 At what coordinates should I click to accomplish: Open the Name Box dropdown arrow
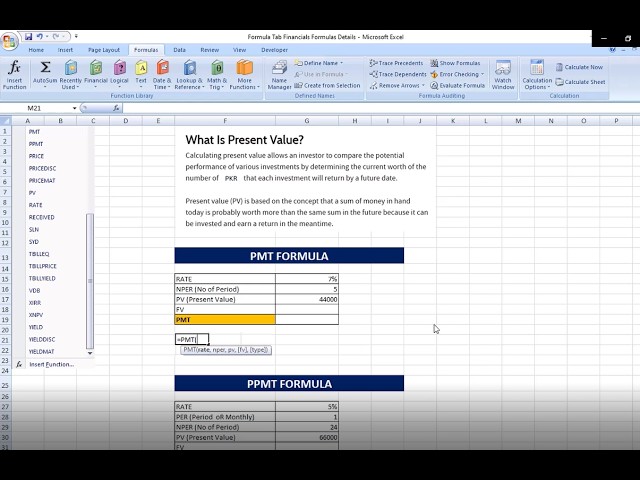pos(74,108)
